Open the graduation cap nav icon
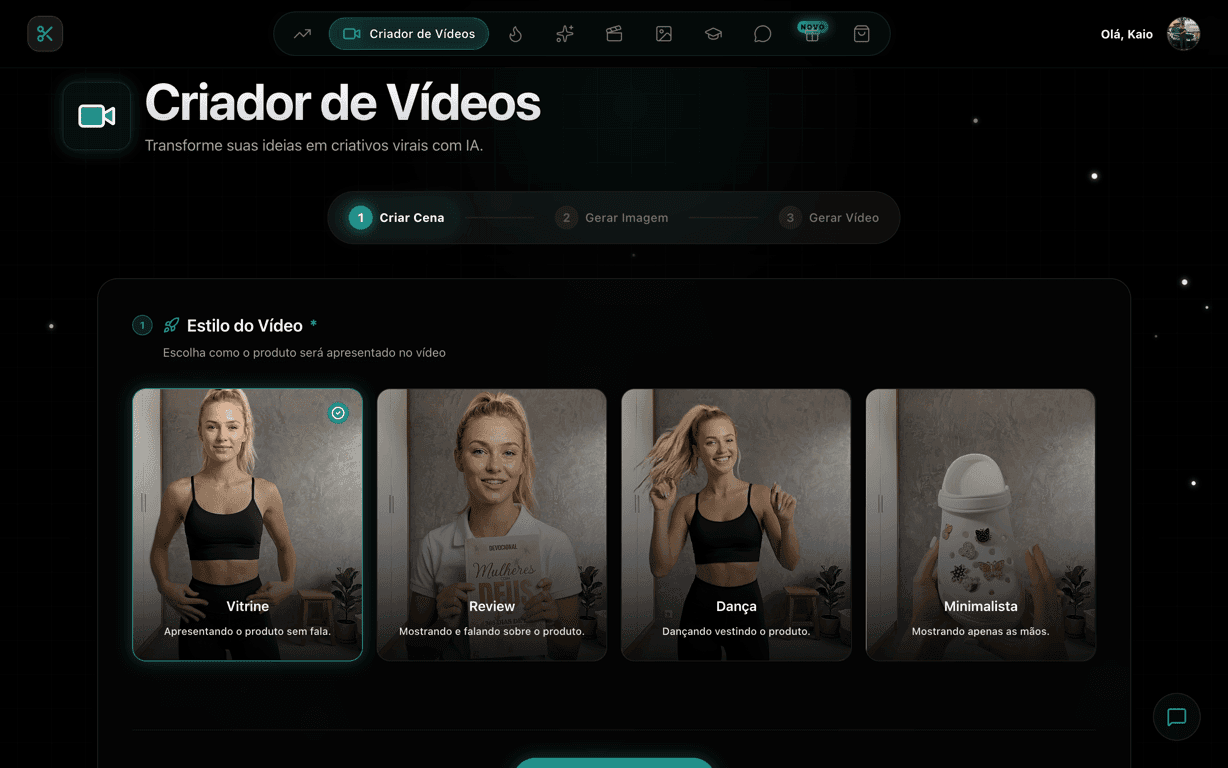This screenshot has width=1228, height=768. pyautogui.click(x=713, y=34)
